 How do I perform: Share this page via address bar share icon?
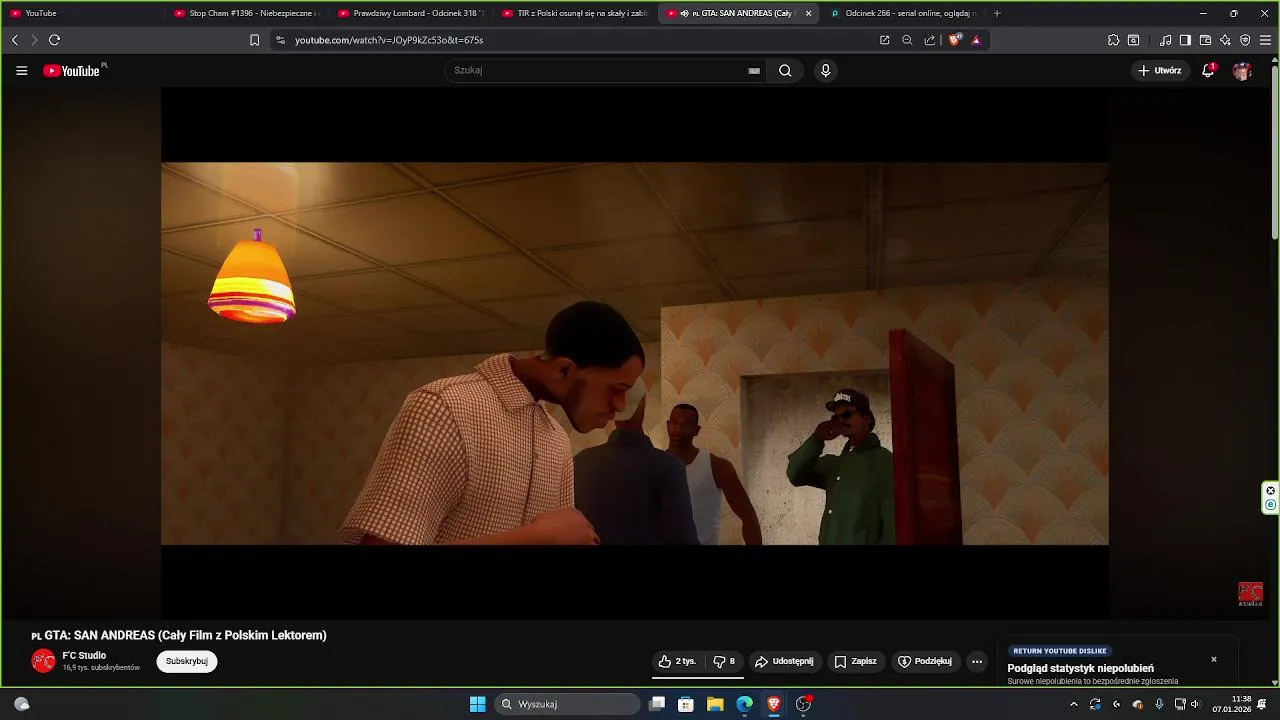pyautogui.click(x=930, y=40)
